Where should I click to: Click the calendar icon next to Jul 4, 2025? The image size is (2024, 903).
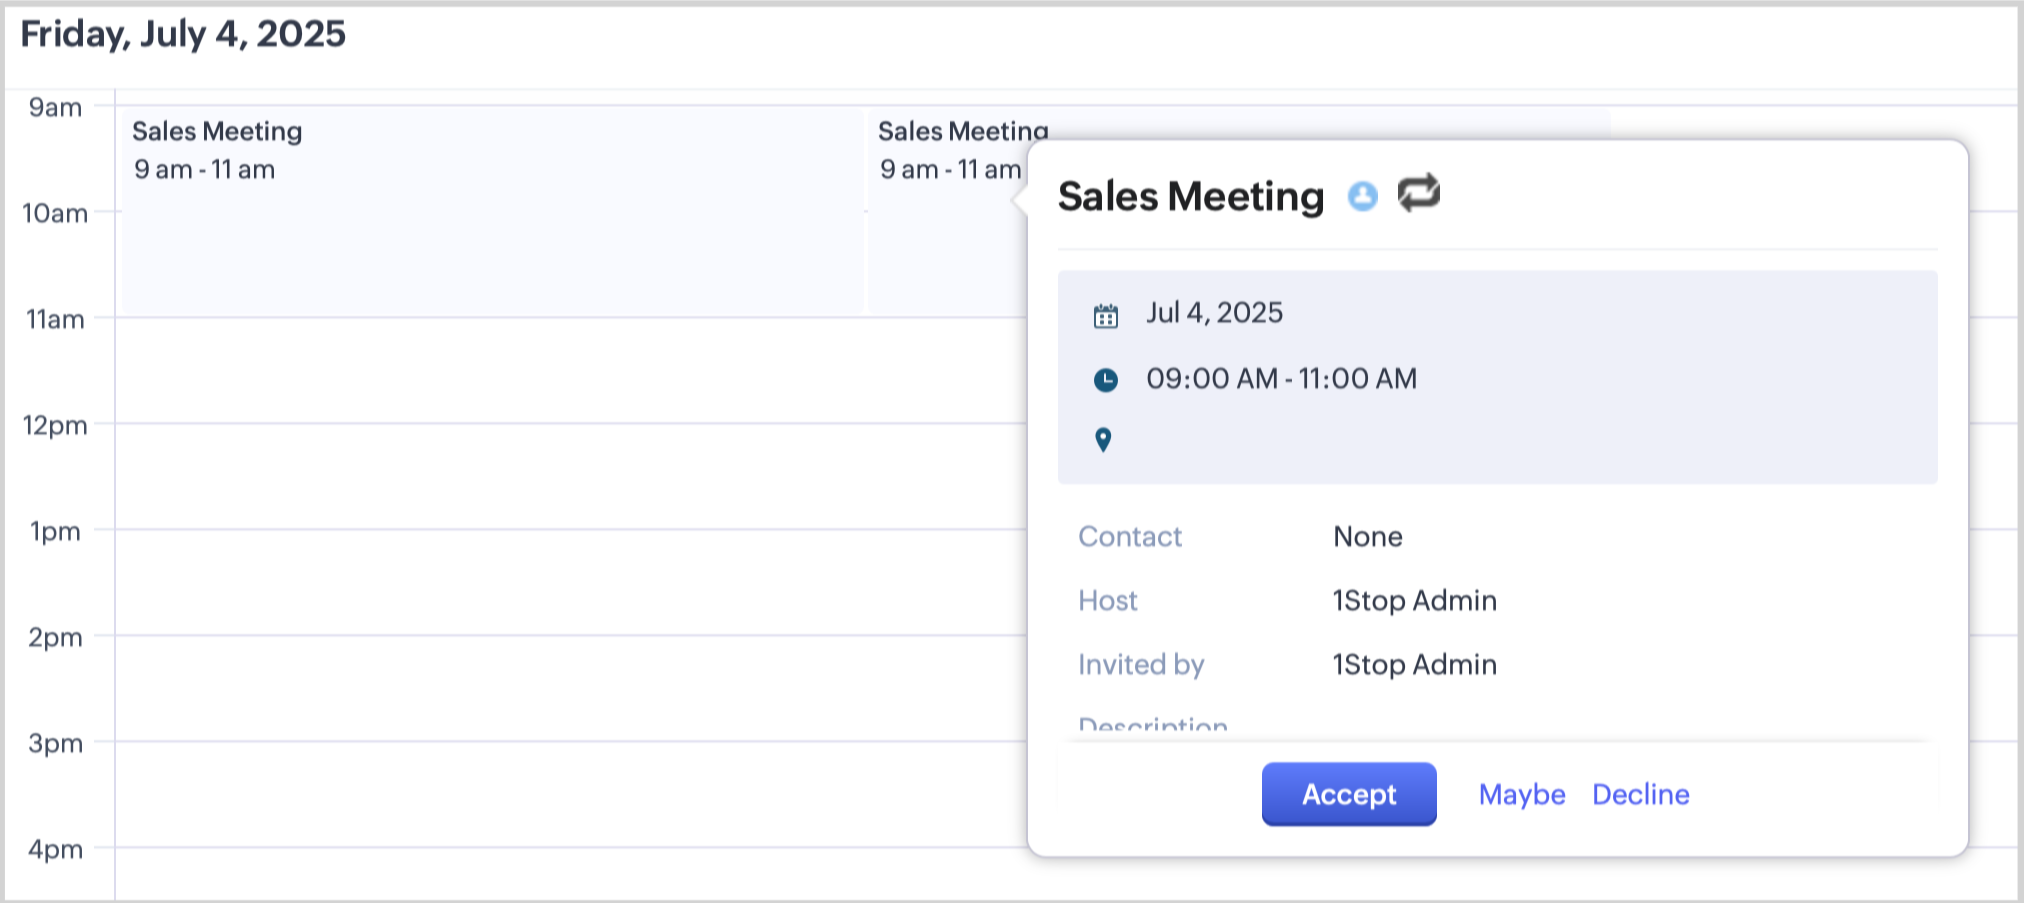click(x=1105, y=316)
